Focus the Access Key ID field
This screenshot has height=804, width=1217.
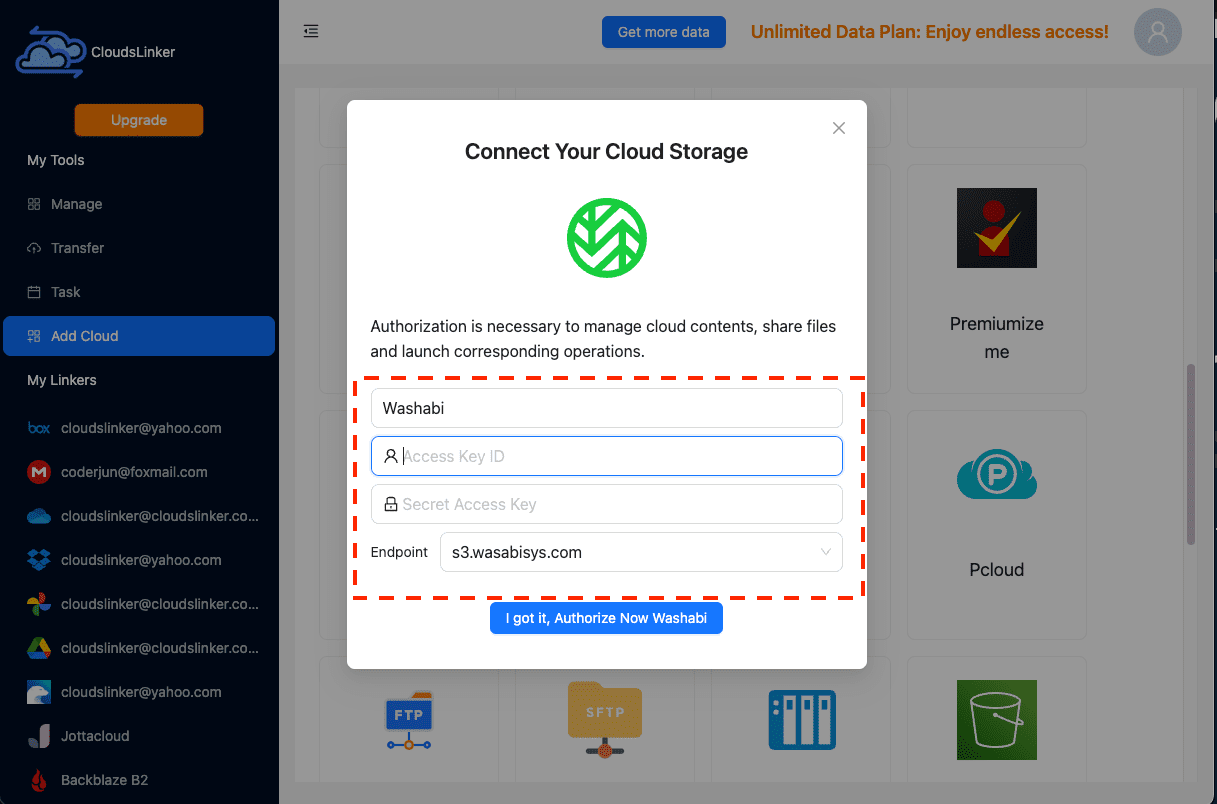(607, 456)
